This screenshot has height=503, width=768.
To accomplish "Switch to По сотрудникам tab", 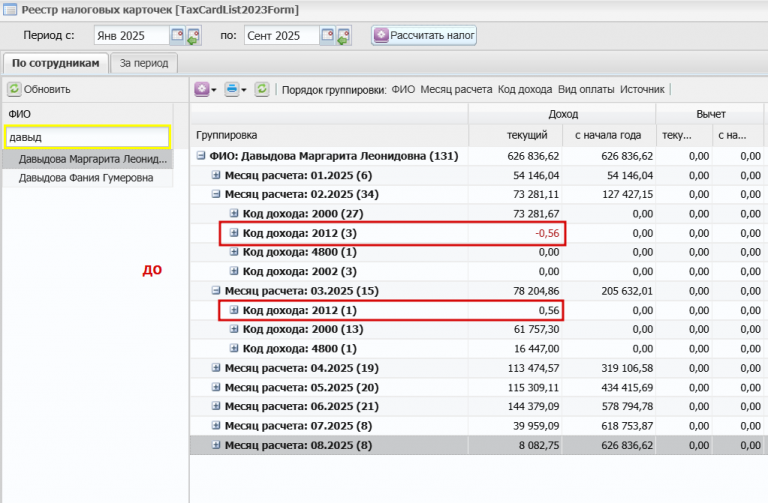I will (55, 63).
